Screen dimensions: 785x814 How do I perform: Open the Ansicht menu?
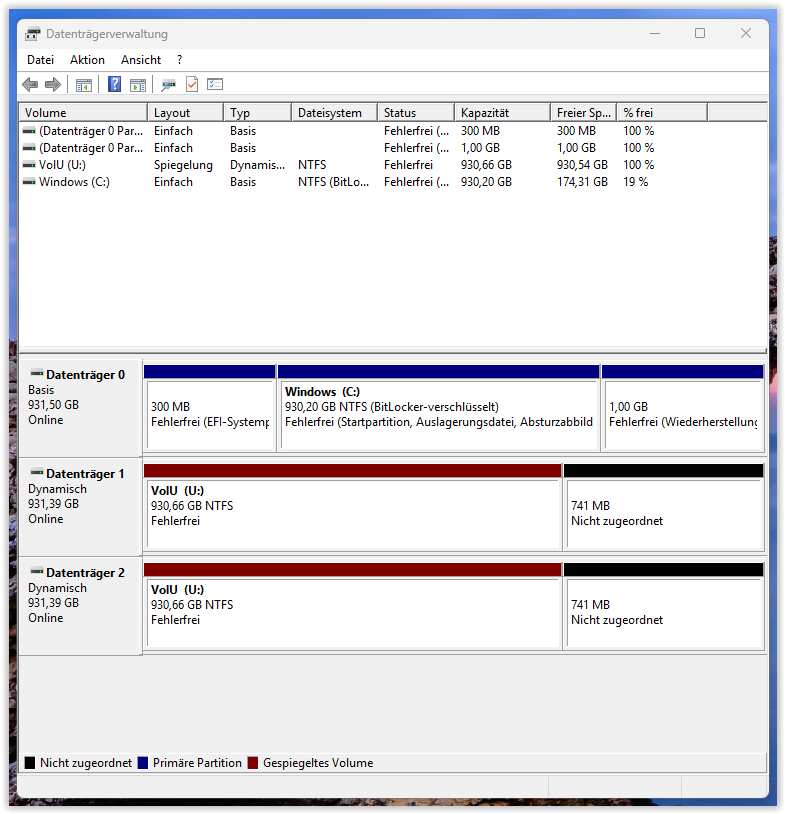[x=141, y=60]
